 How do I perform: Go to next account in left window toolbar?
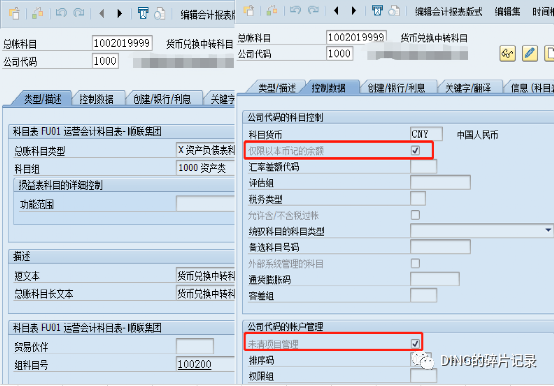click(119, 14)
